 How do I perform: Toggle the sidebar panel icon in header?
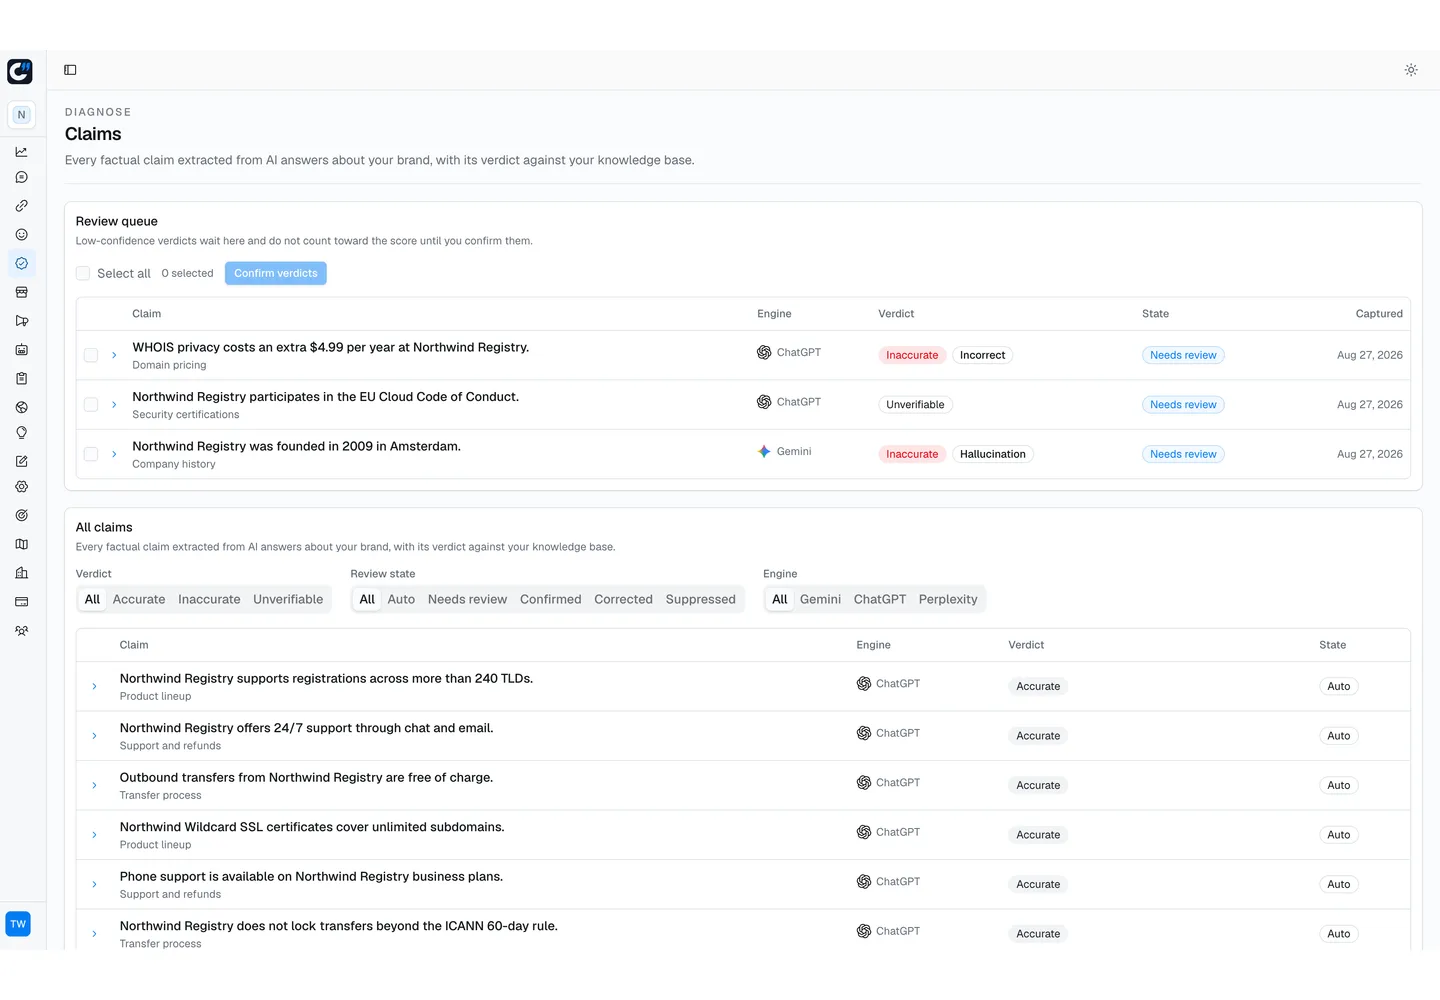click(70, 70)
